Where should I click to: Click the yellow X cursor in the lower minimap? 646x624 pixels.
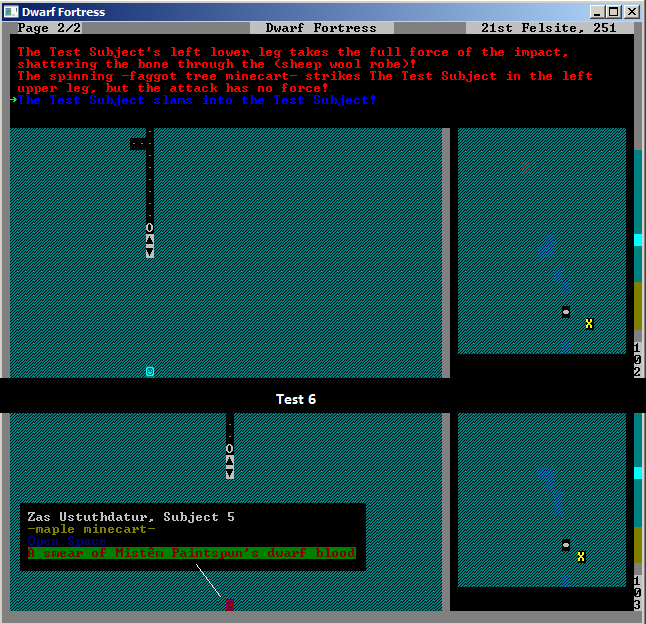tap(581, 557)
